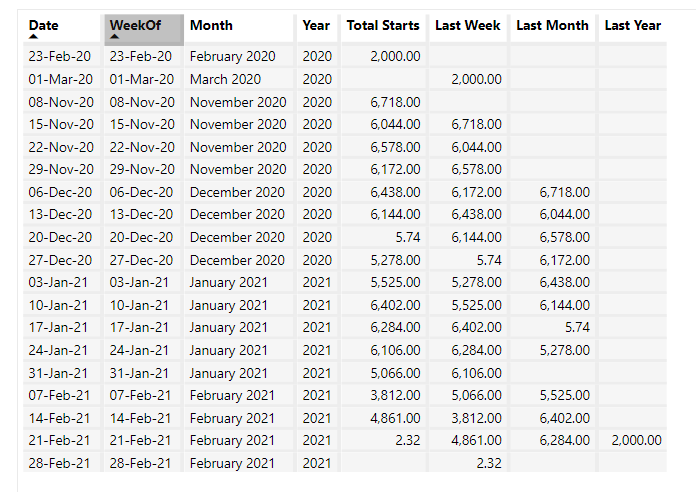This screenshot has width=696, height=492.
Task: Select Date cell 21-Feb-21
Action: point(59,440)
